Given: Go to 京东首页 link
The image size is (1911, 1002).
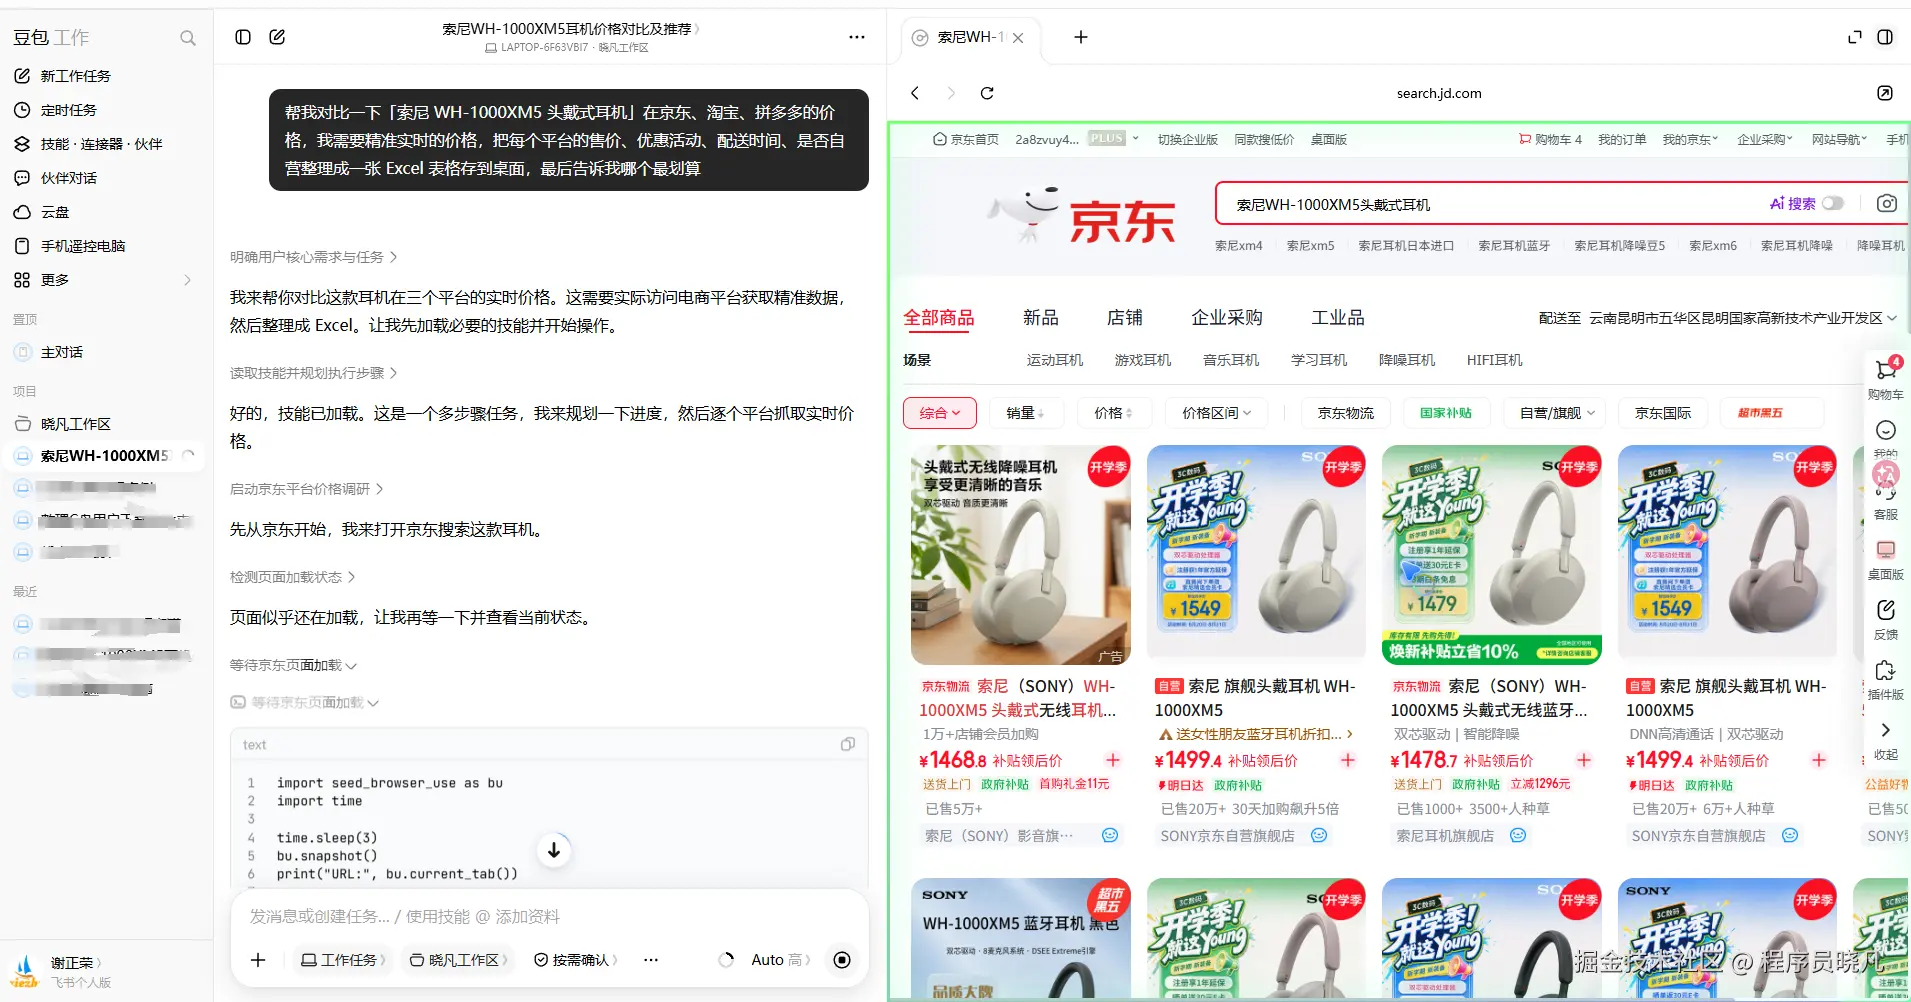Looking at the screenshot, I should click(x=966, y=139).
